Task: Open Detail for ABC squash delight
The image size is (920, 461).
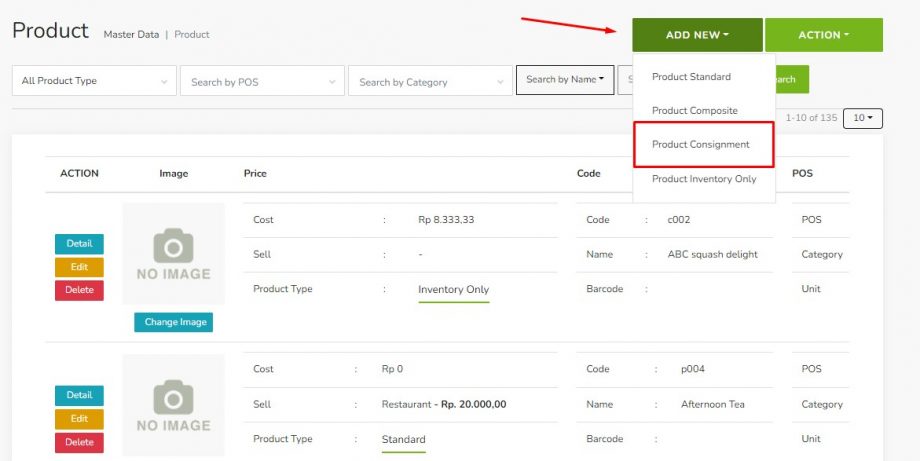Action: tap(79, 244)
